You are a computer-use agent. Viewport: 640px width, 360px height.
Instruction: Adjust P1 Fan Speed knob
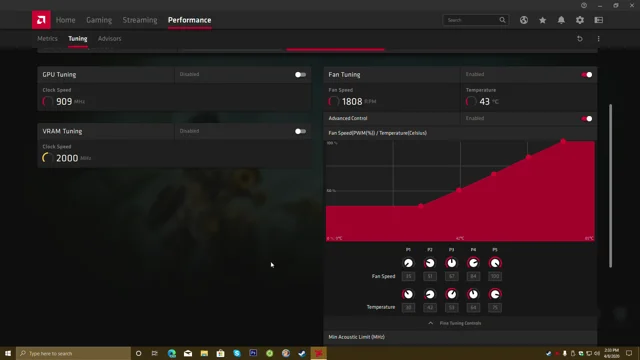408,263
